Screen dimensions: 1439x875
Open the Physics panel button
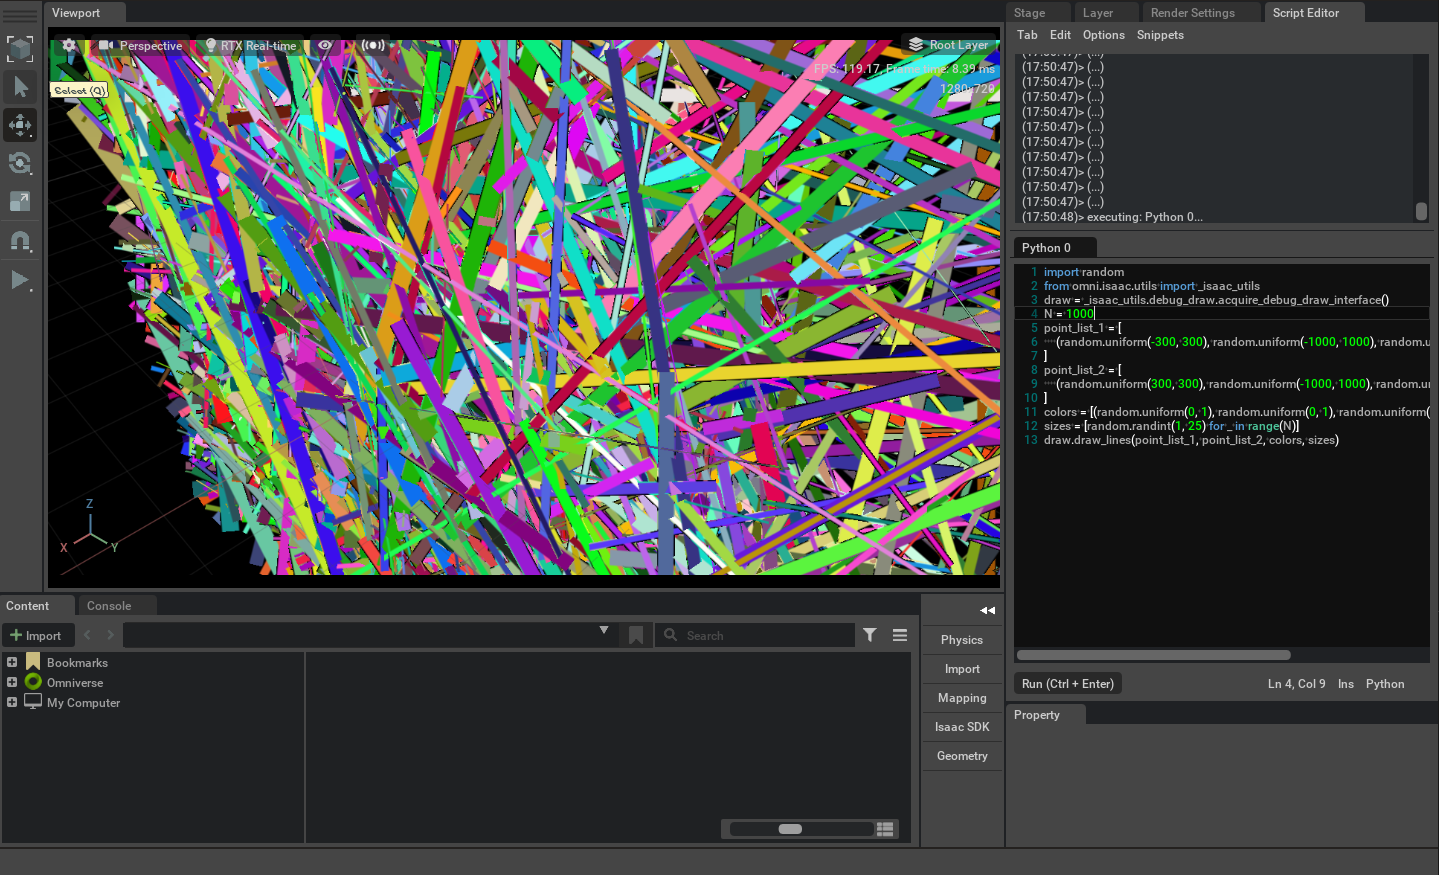click(962, 640)
